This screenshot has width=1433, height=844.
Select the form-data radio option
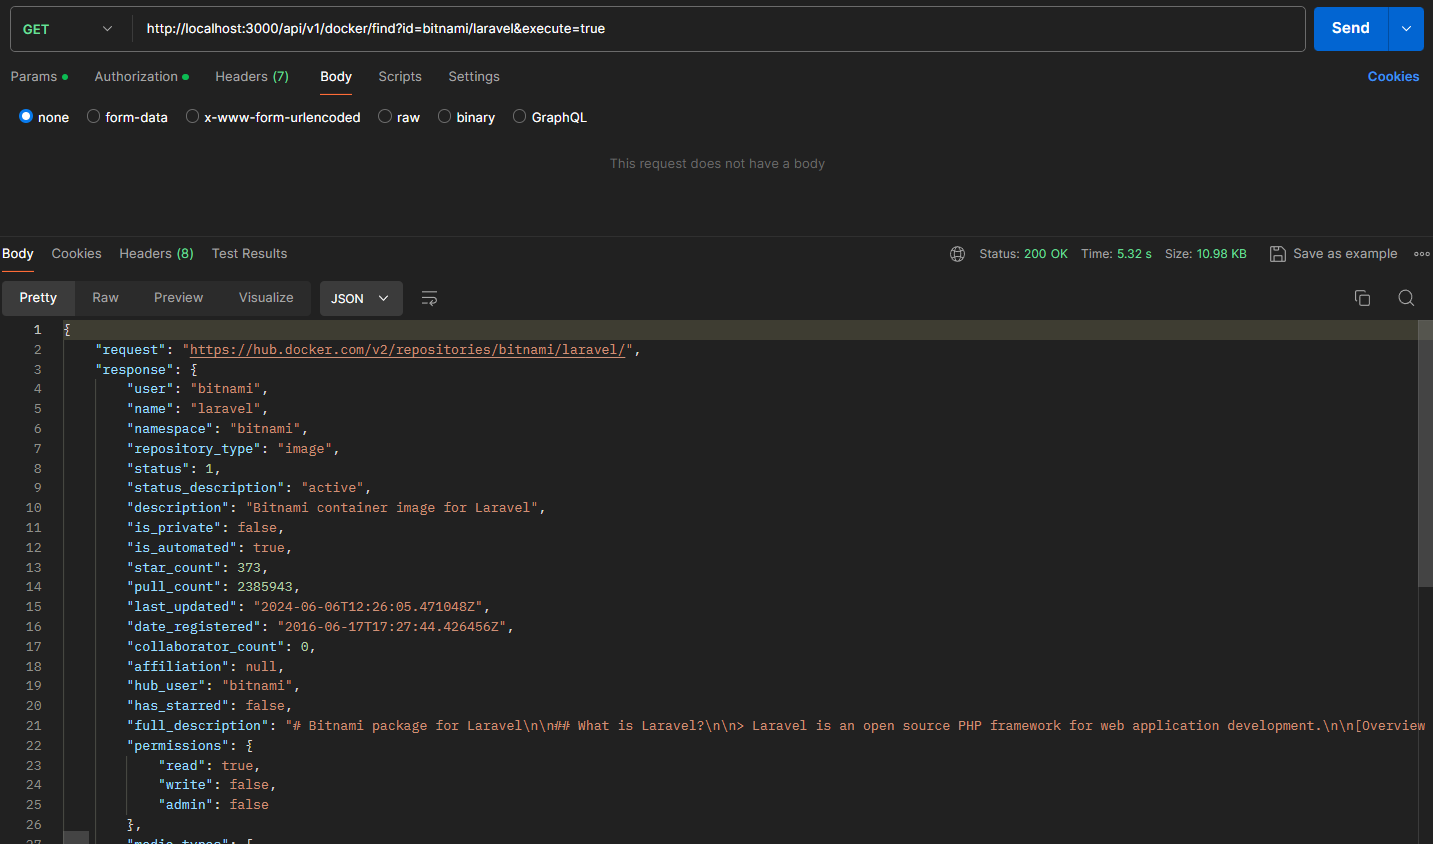[94, 117]
